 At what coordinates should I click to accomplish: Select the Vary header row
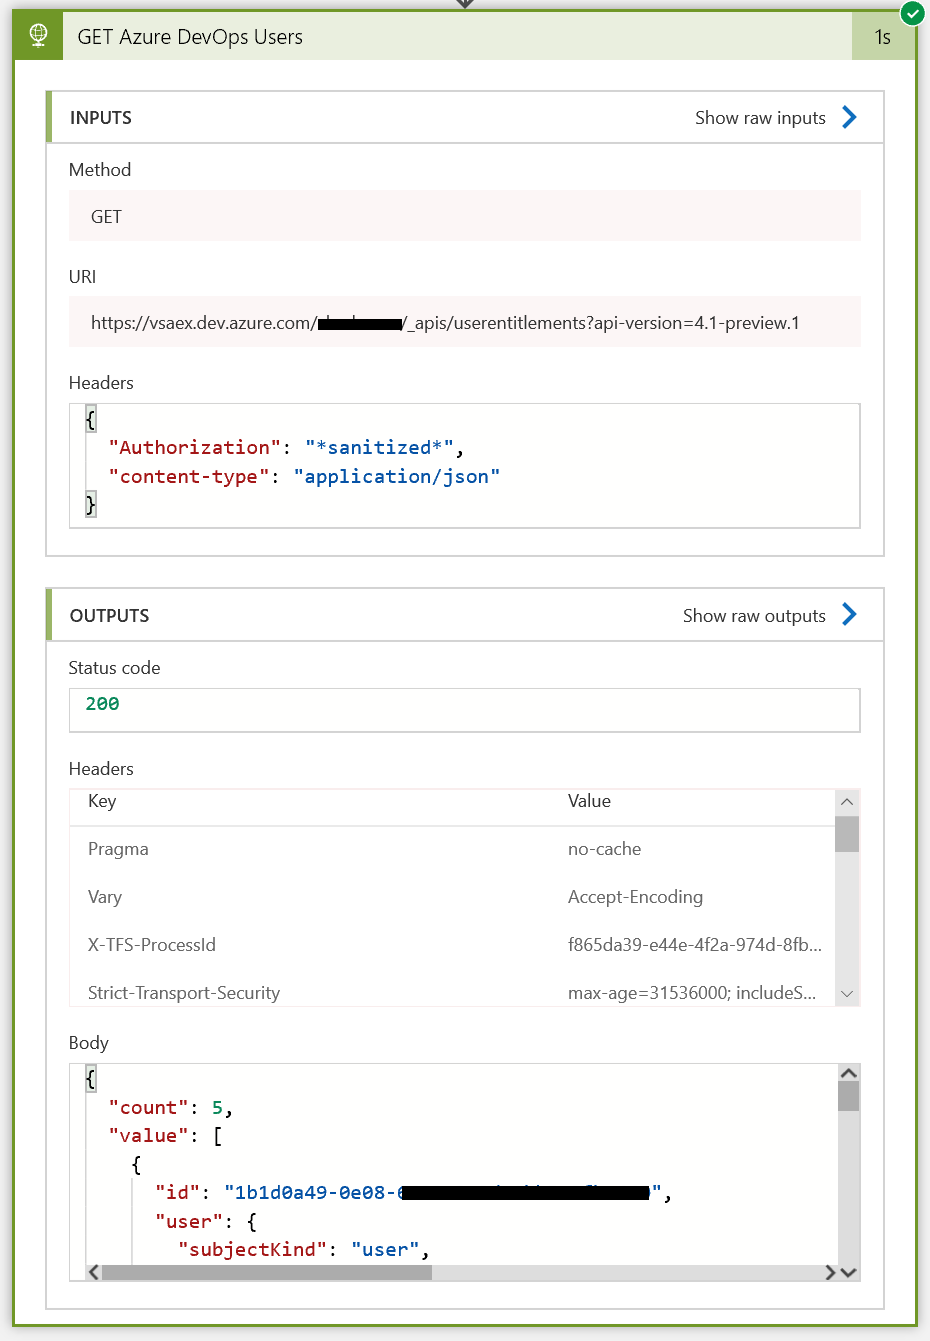(x=452, y=897)
